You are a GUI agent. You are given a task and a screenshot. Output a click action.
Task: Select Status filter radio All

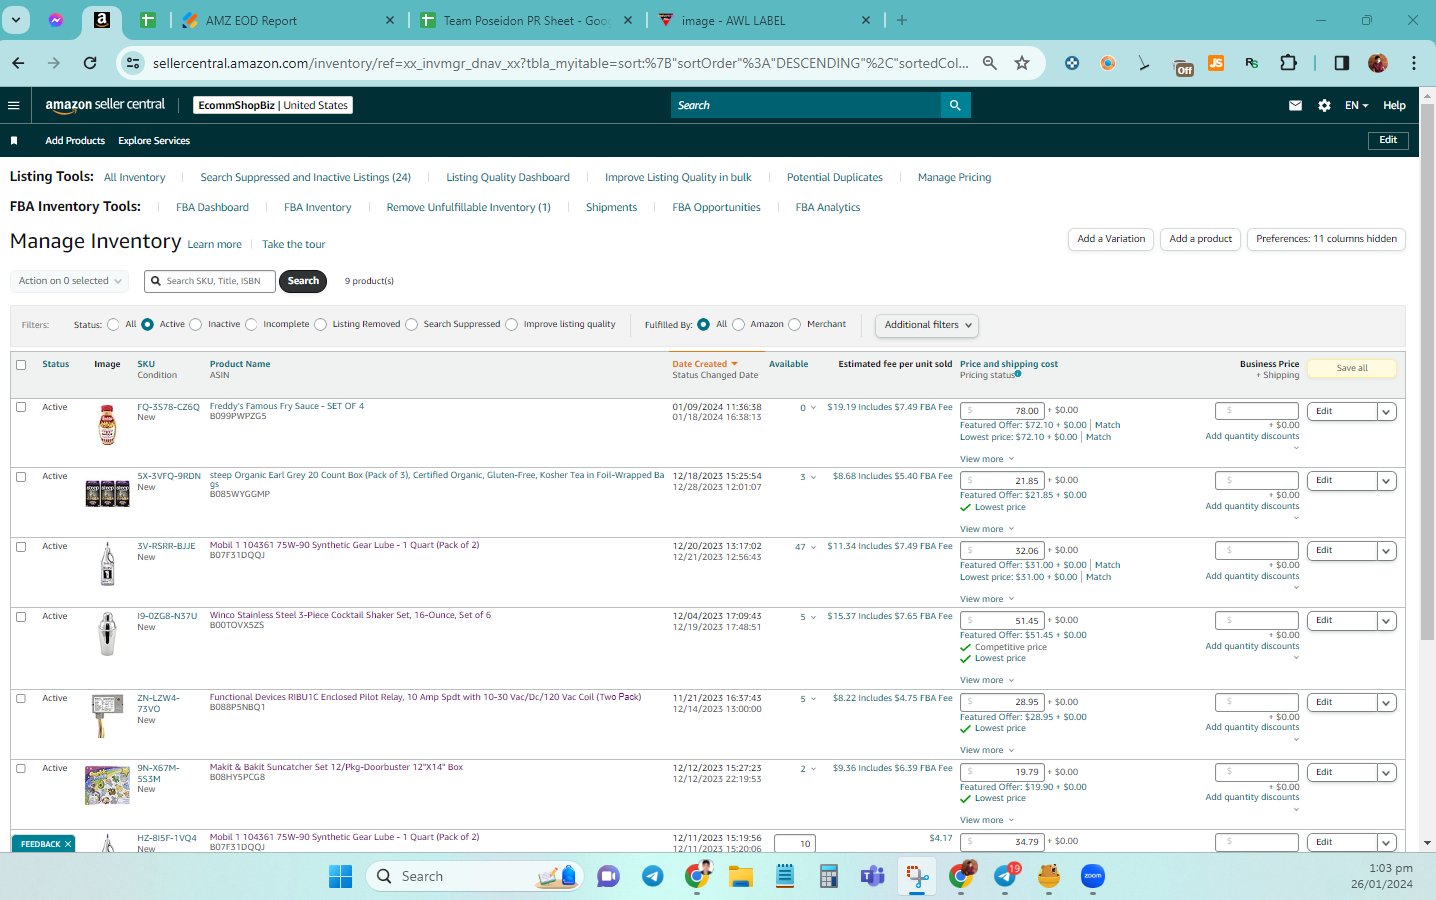(113, 324)
